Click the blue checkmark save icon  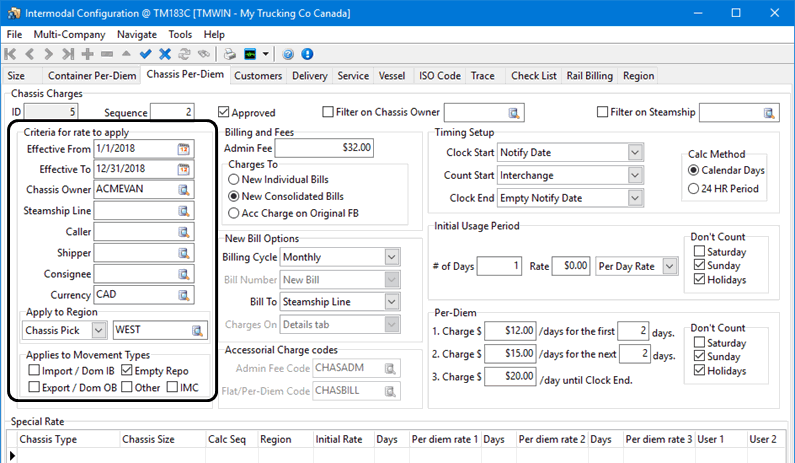coord(146,54)
